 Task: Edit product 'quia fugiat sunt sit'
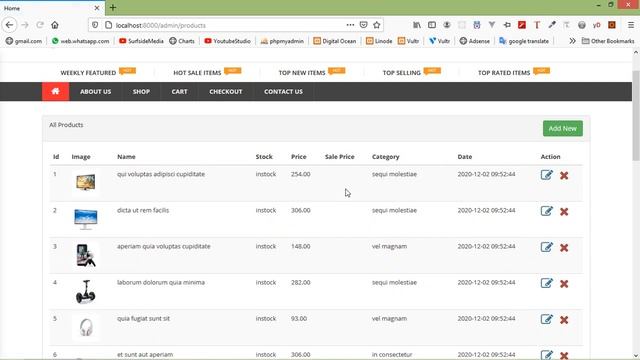(x=547, y=319)
